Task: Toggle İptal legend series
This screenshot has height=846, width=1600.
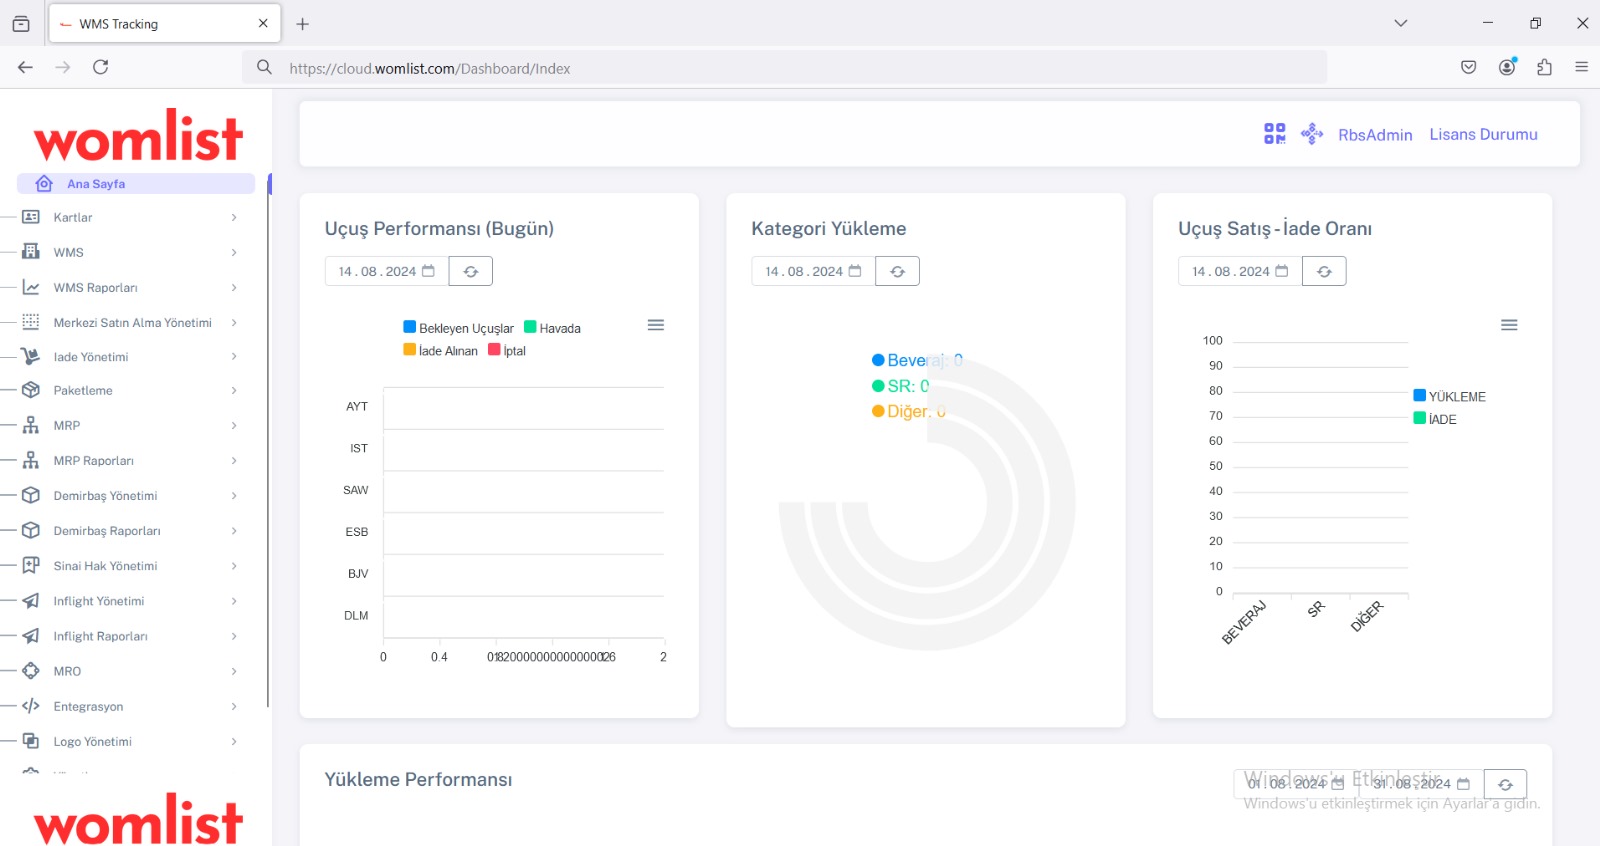Action: [507, 351]
